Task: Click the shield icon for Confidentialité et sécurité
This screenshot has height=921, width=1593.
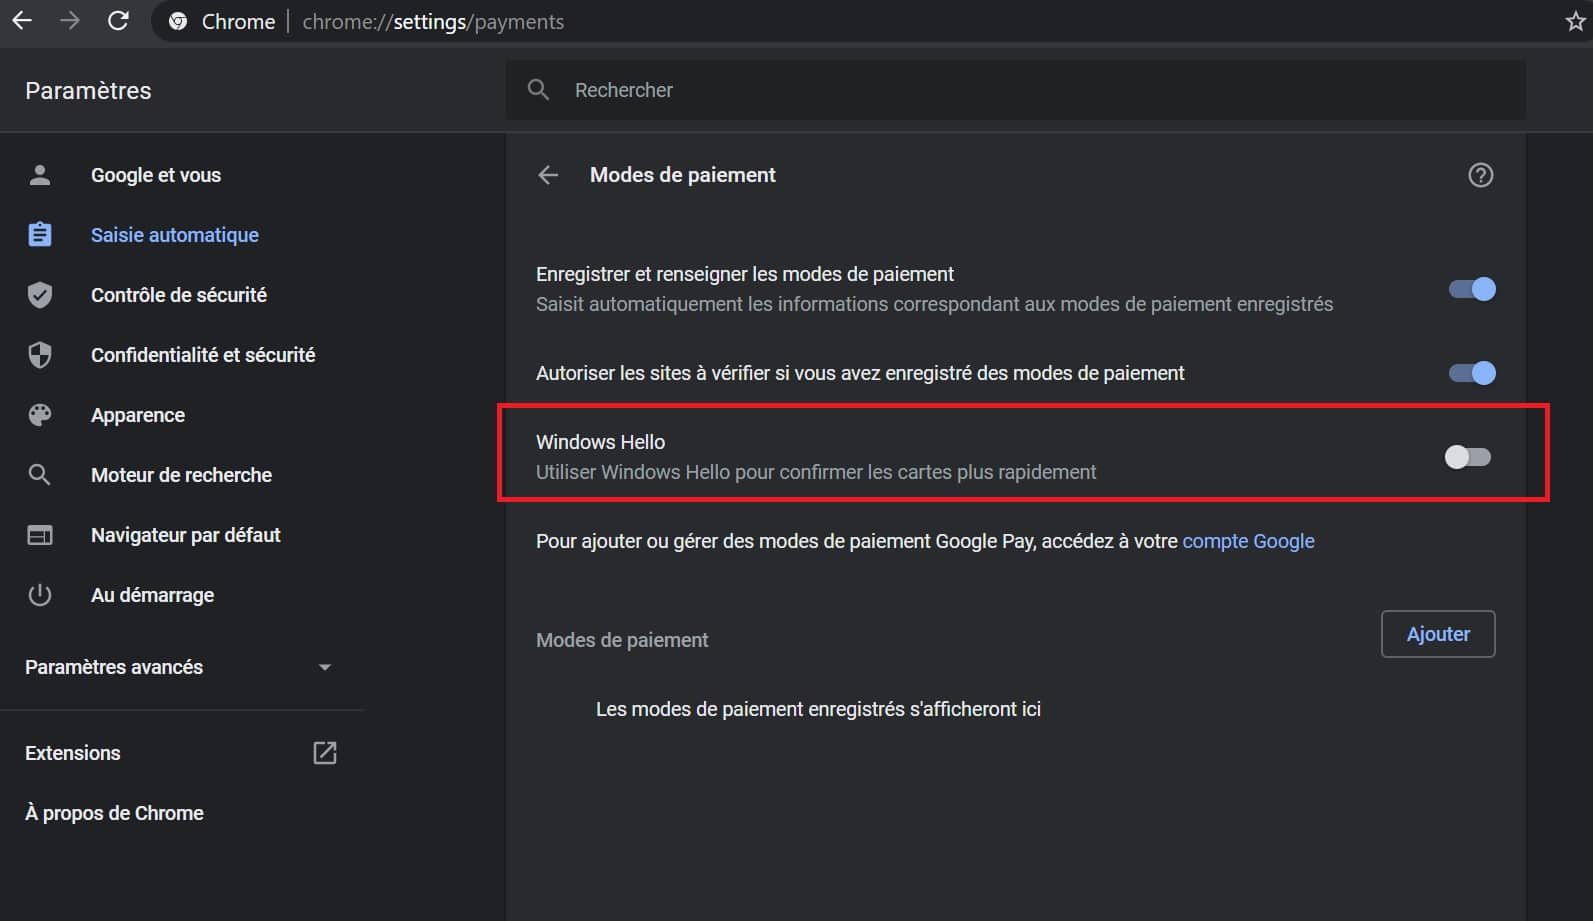Action: click(40, 355)
